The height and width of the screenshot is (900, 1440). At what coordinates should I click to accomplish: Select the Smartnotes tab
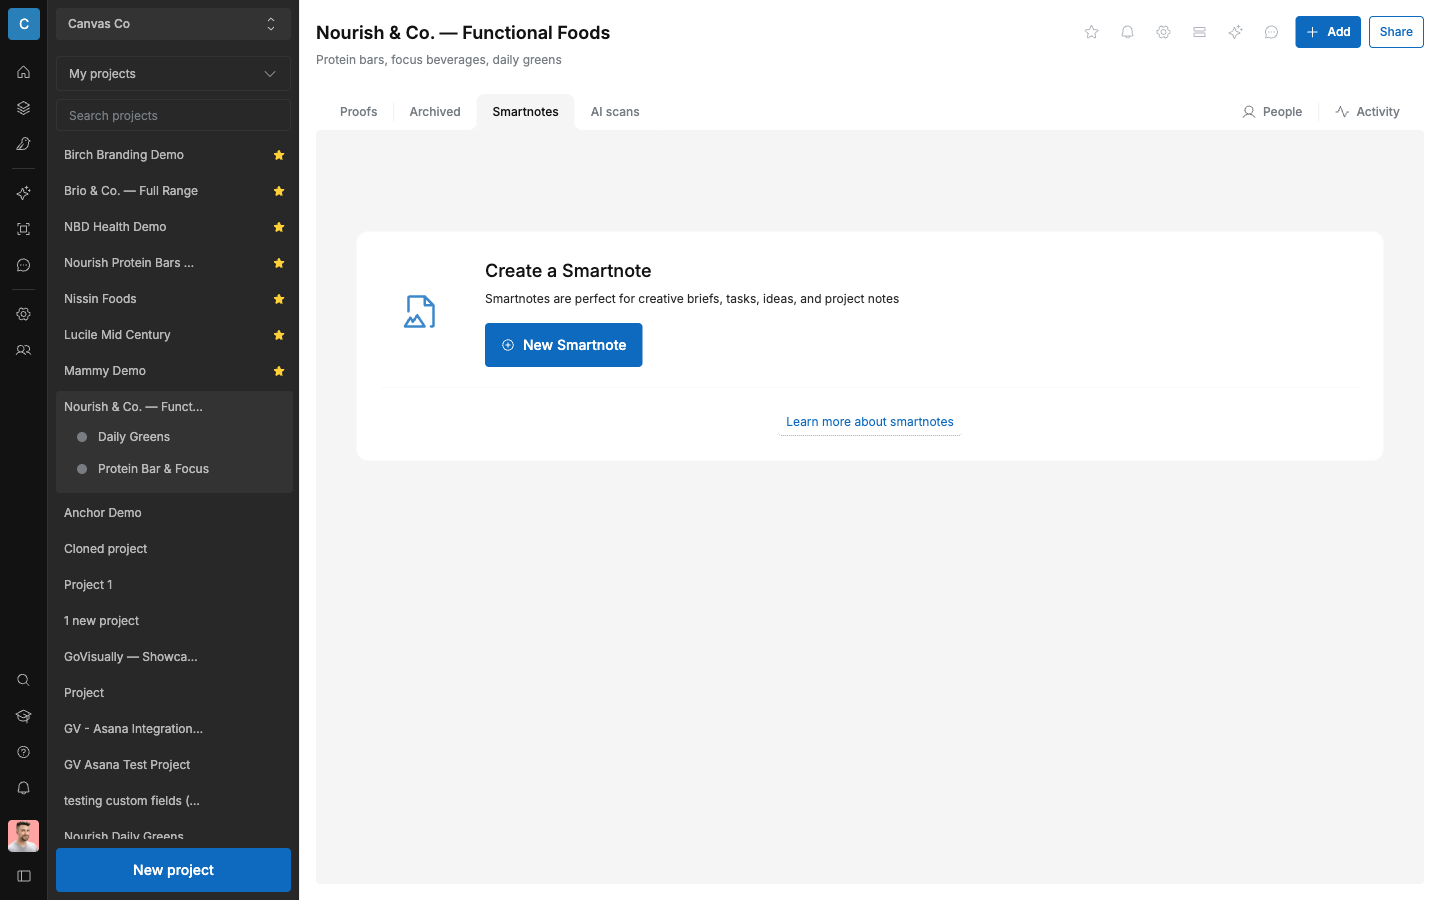(x=525, y=112)
